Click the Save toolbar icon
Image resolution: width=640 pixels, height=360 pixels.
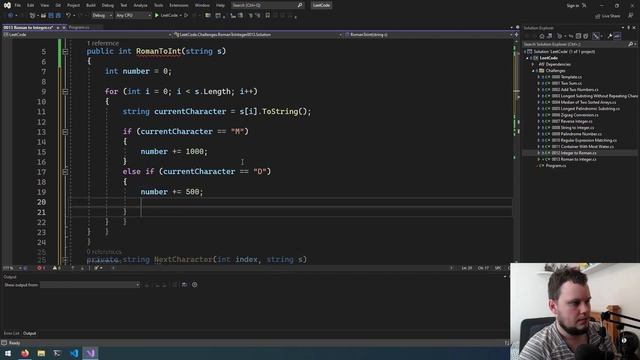[51, 16]
